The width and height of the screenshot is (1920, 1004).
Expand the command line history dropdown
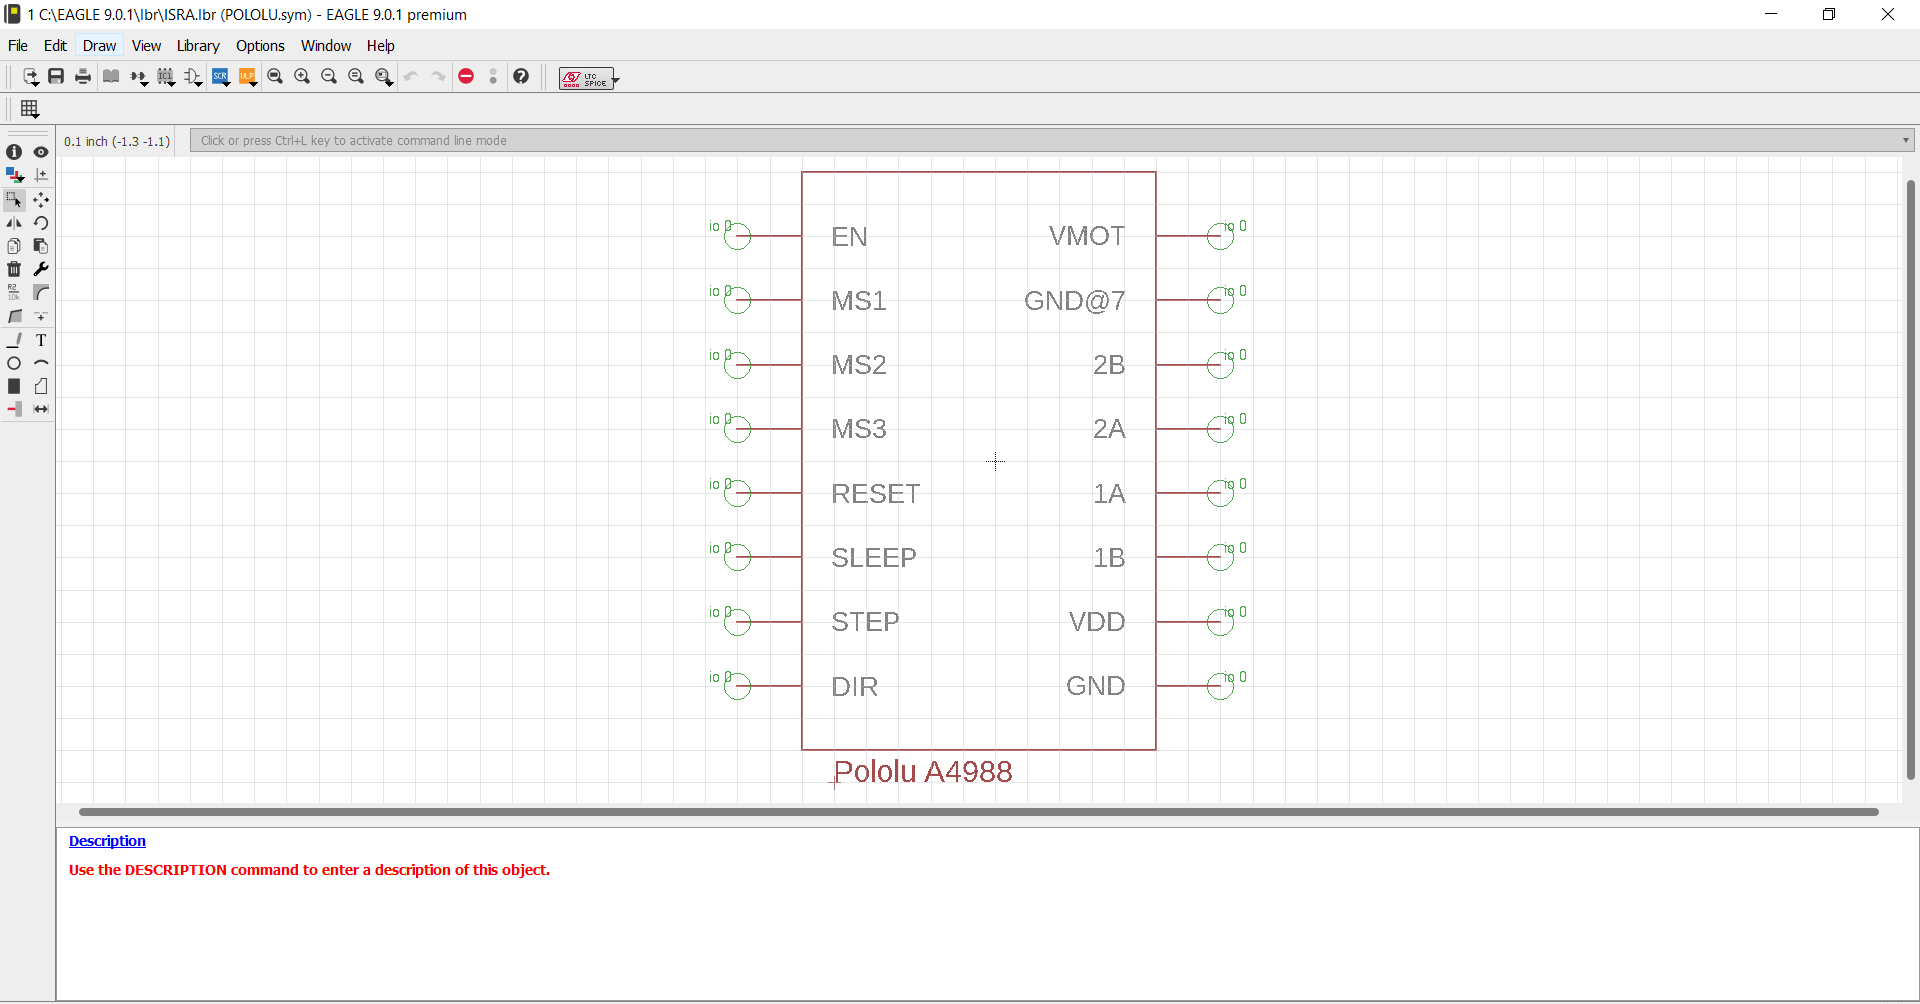coord(1906,141)
